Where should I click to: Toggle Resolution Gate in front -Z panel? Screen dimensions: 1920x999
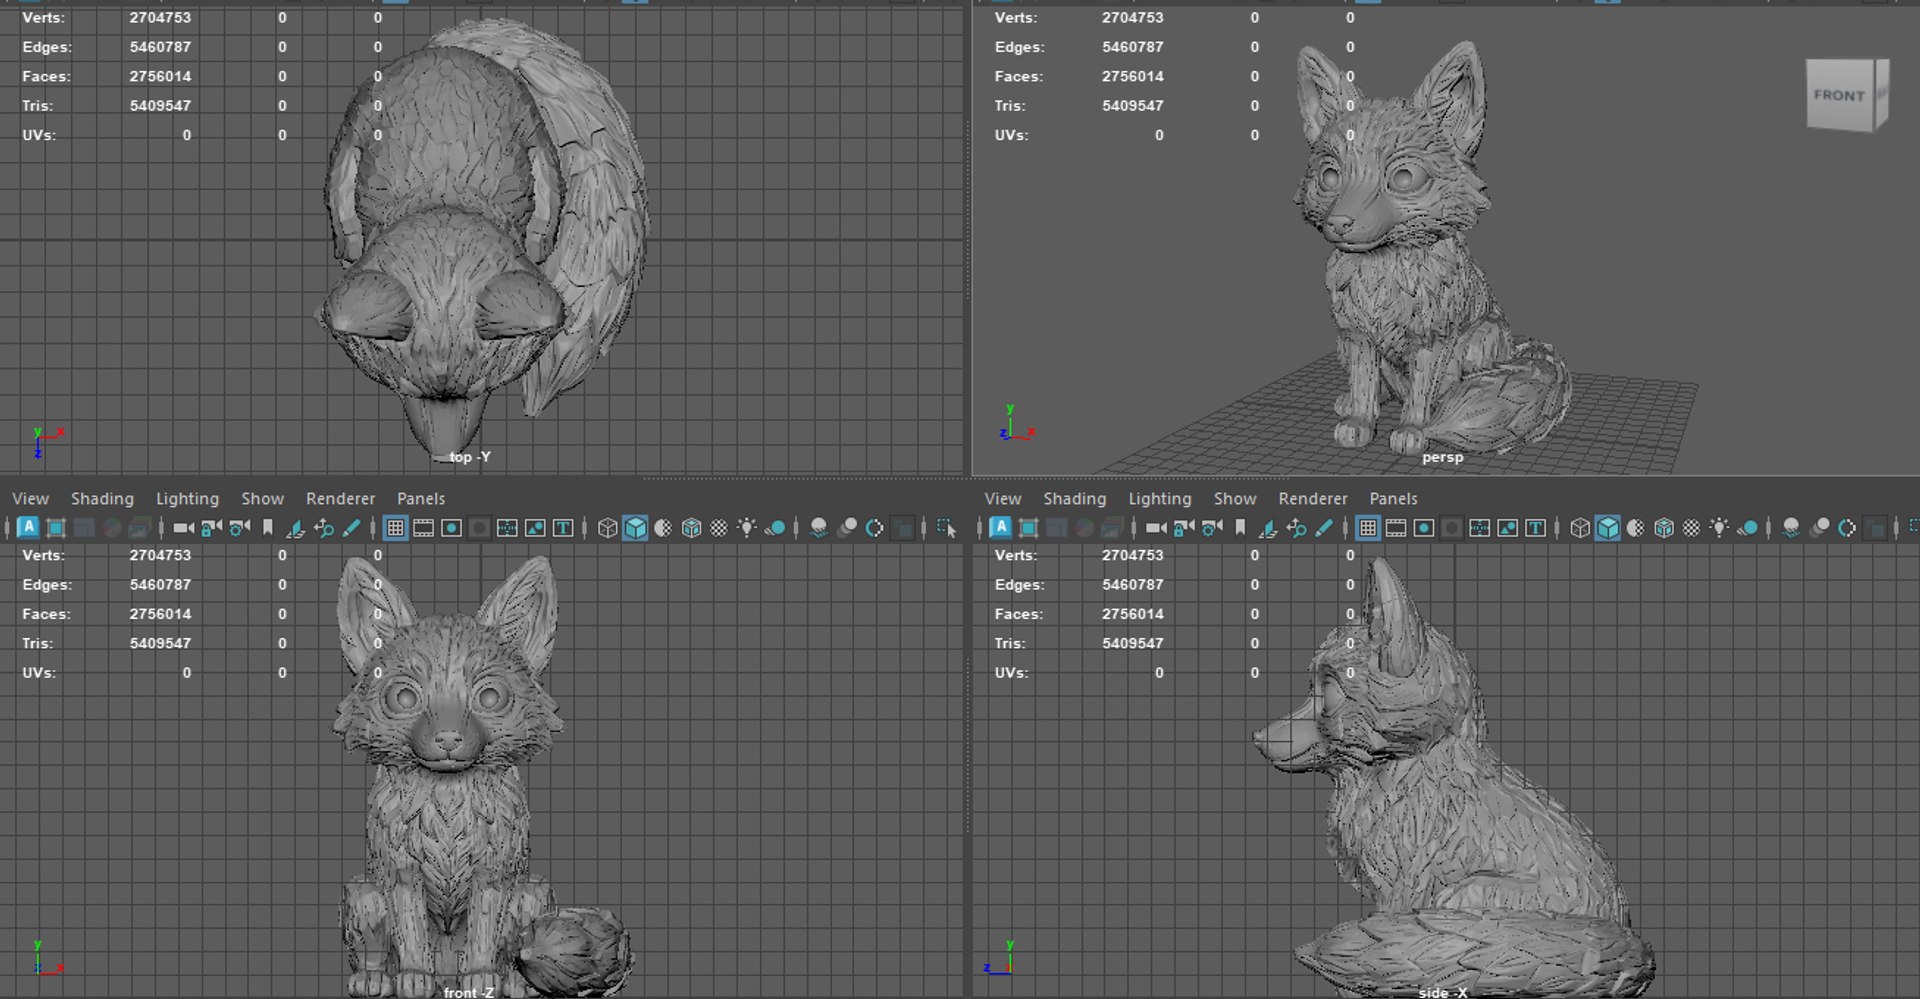point(451,528)
